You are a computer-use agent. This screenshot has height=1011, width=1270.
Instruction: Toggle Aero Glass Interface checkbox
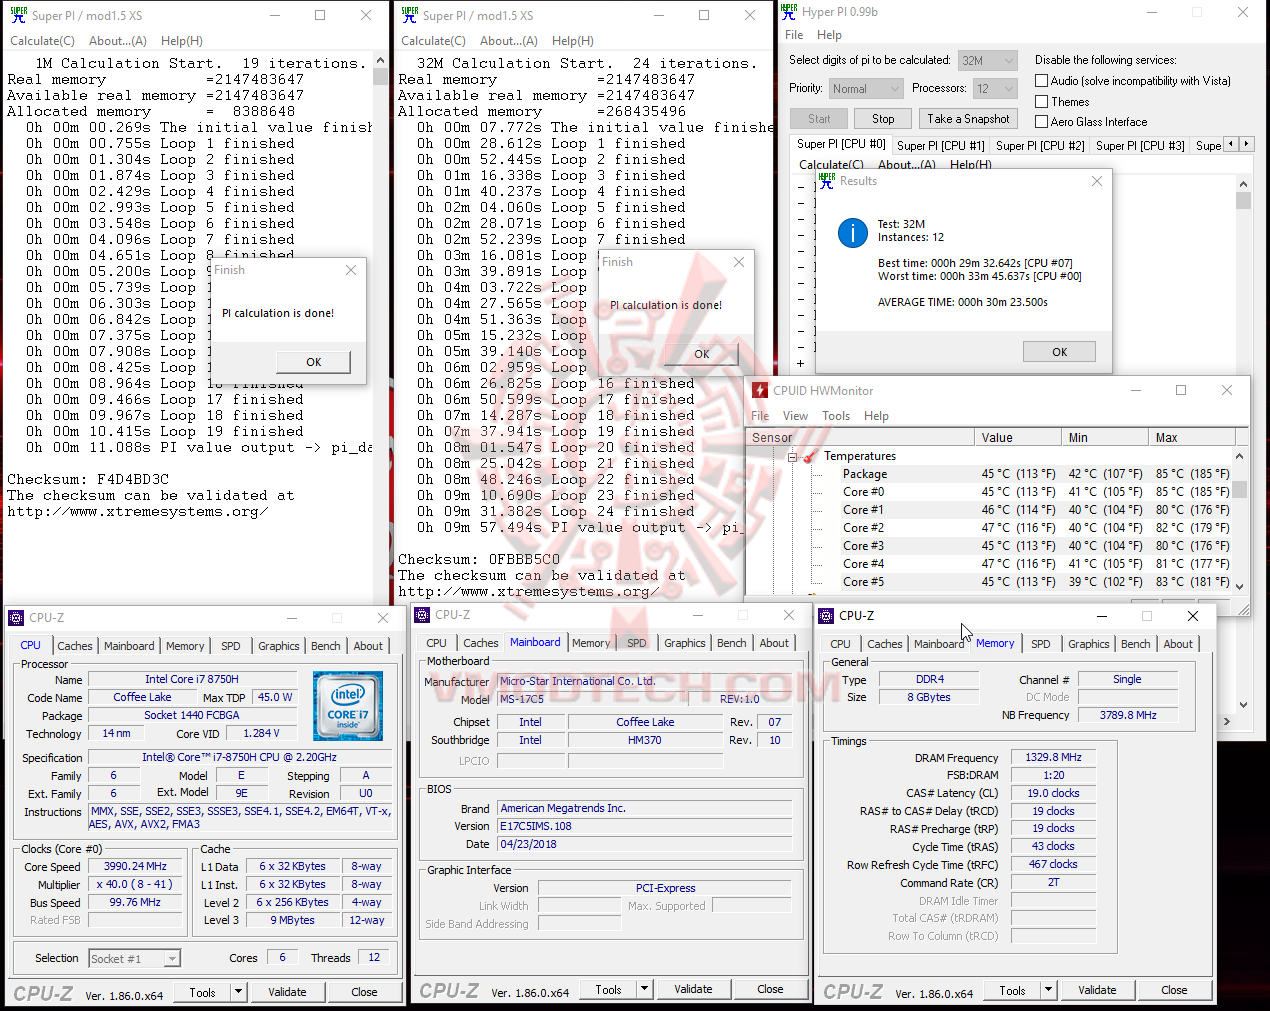(x=1041, y=122)
